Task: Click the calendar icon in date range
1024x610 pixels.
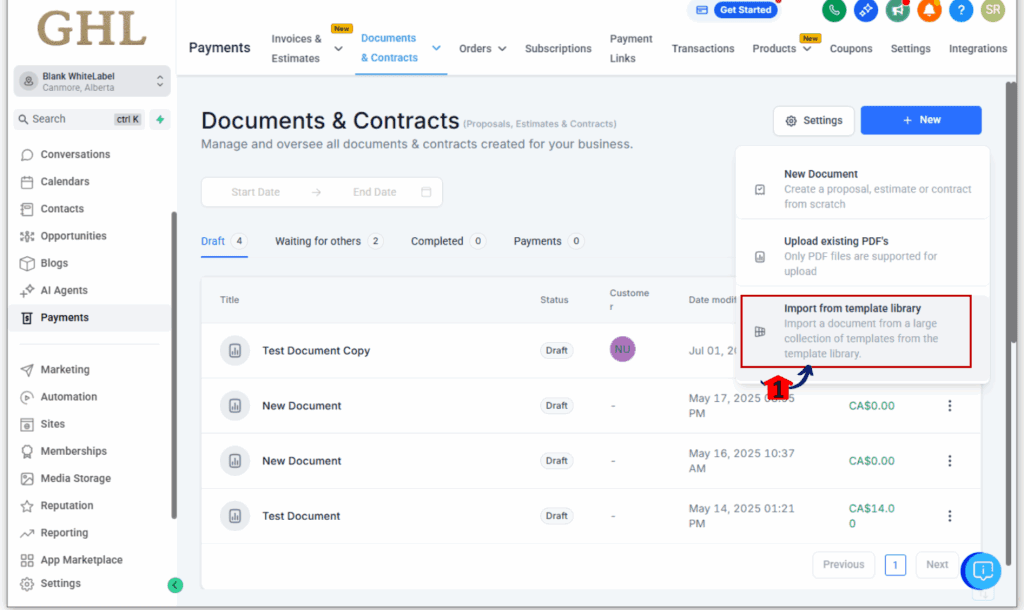Action: coord(426,192)
